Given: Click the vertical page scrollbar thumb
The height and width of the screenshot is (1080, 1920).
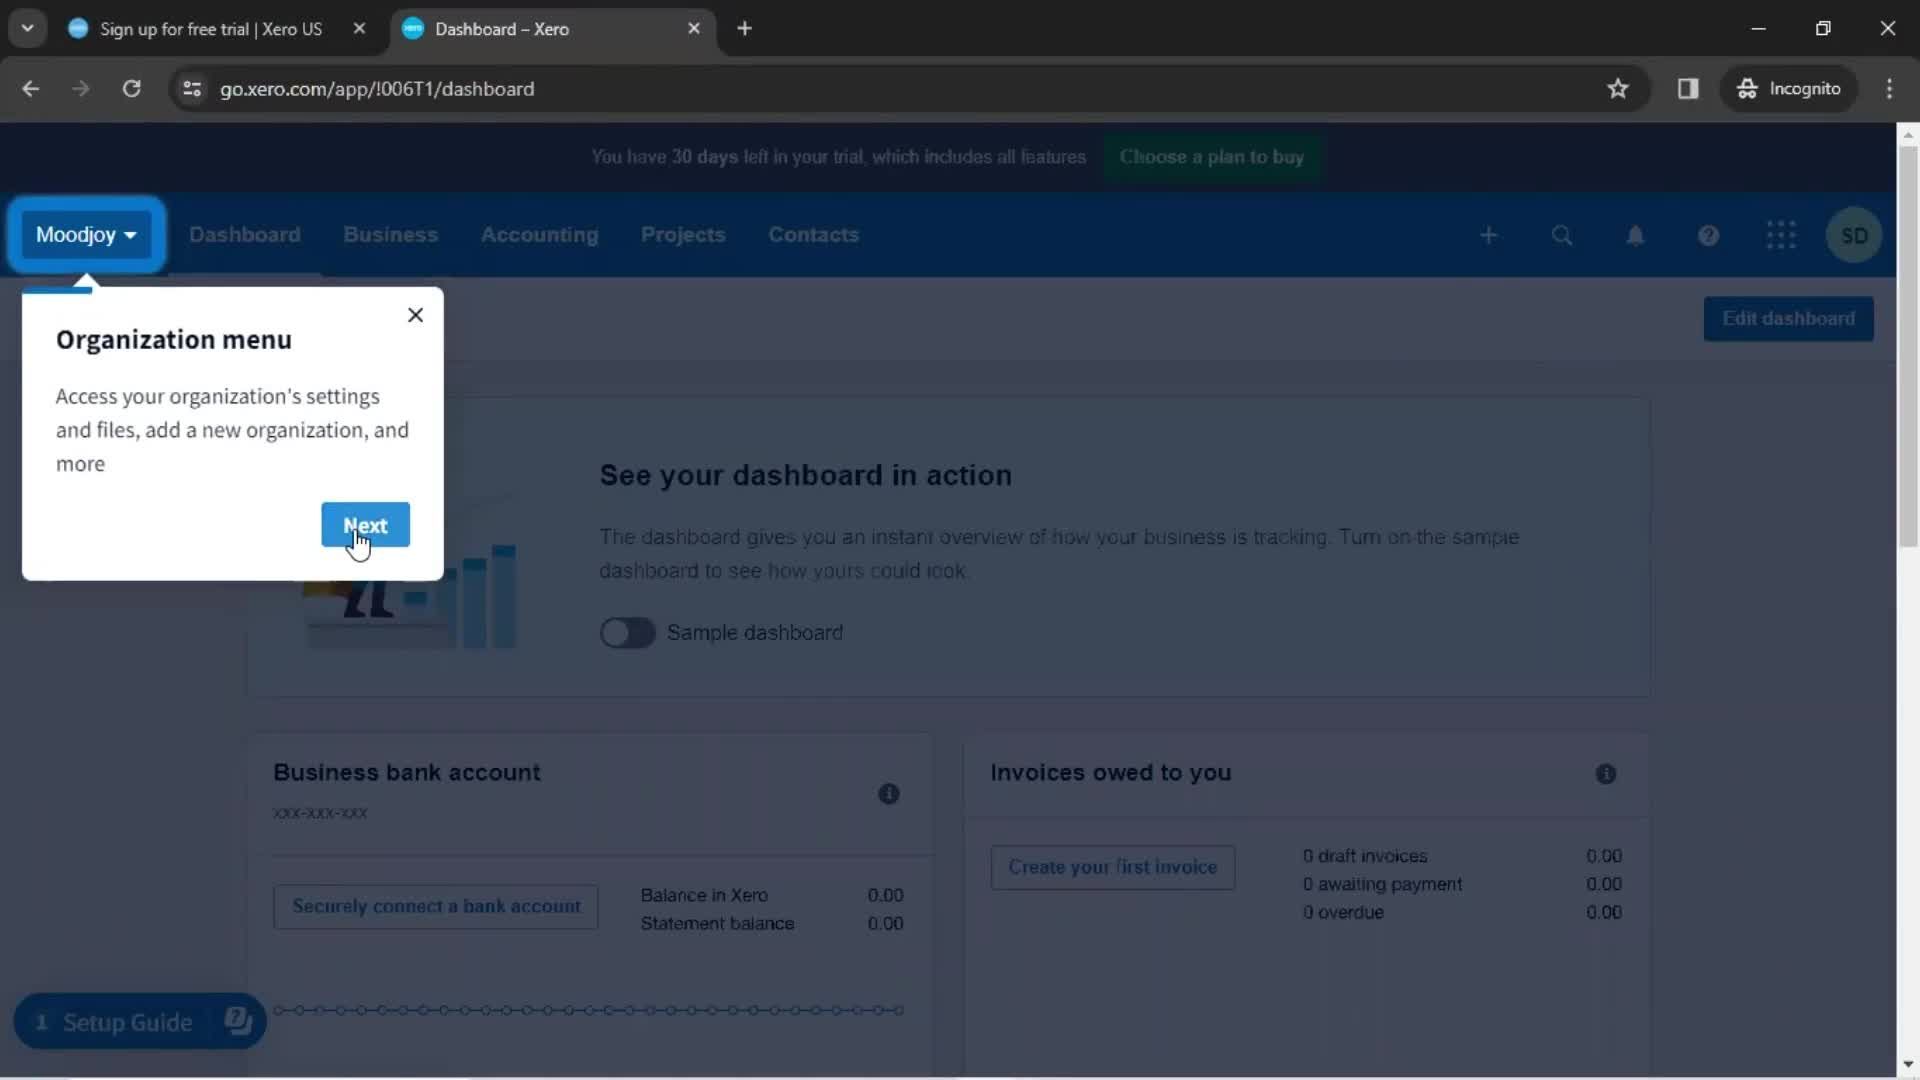Looking at the screenshot, I should click(1908, 345).
